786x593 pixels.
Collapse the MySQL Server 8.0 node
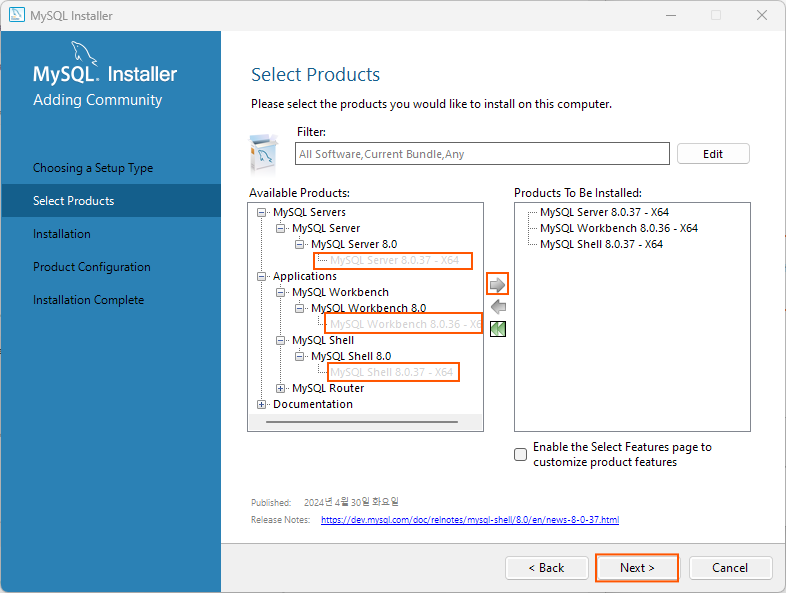[299, 245]
